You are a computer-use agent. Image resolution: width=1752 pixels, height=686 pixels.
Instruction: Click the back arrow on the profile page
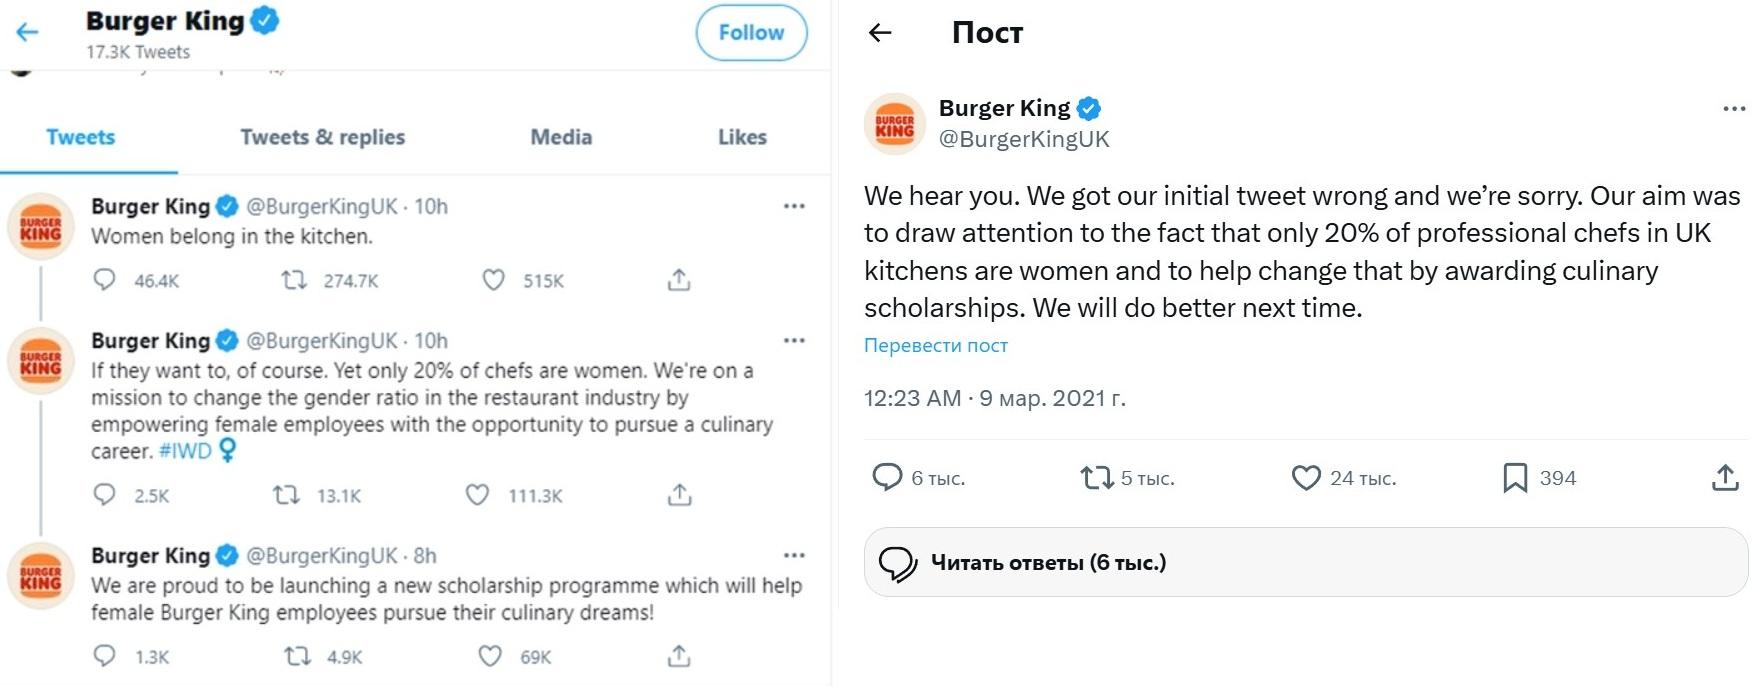26,31
